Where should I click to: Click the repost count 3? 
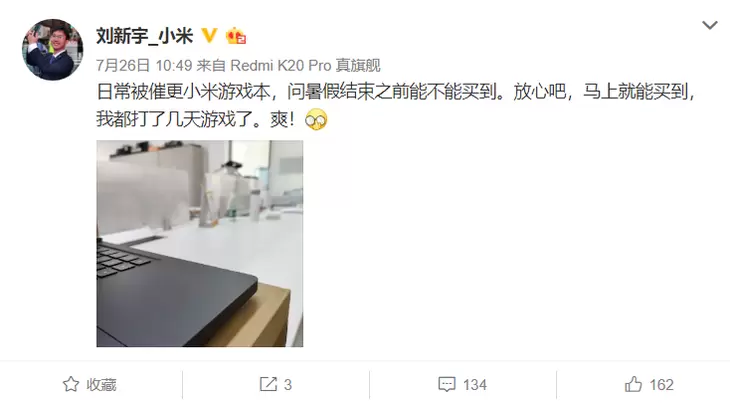(x=288, y=385)
